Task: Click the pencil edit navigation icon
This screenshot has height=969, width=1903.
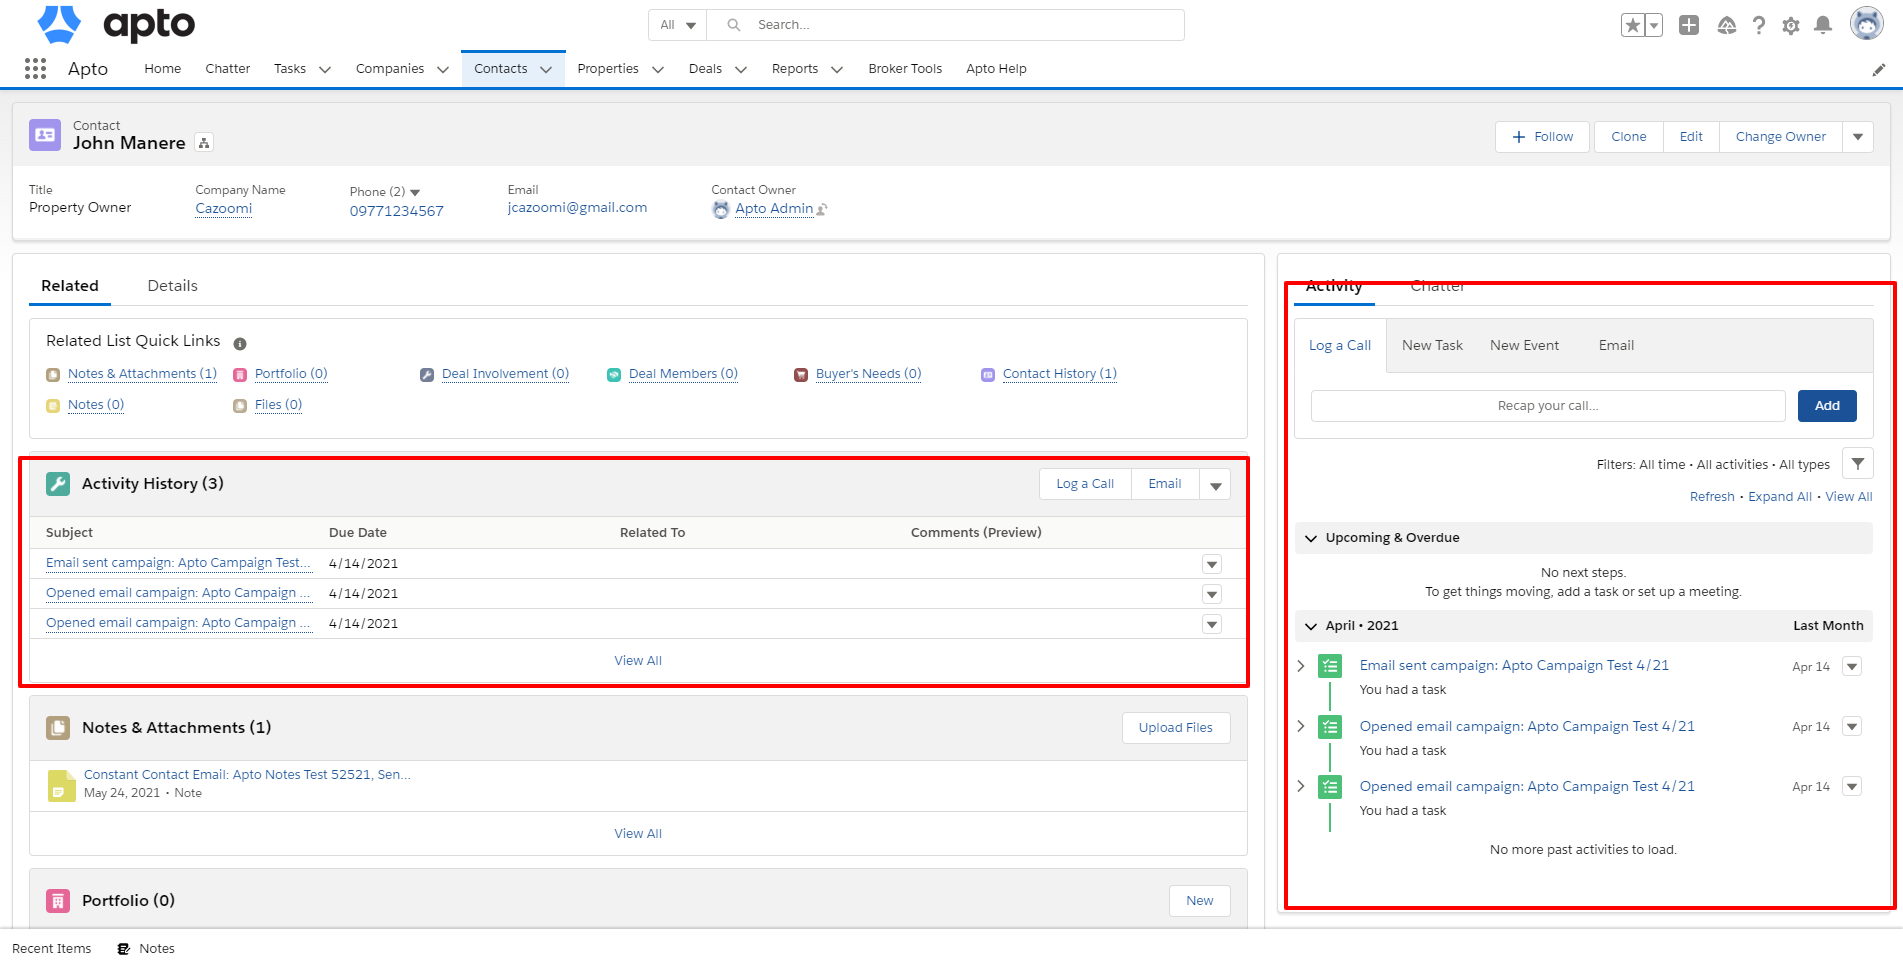Action: [x=1879, y=69]
